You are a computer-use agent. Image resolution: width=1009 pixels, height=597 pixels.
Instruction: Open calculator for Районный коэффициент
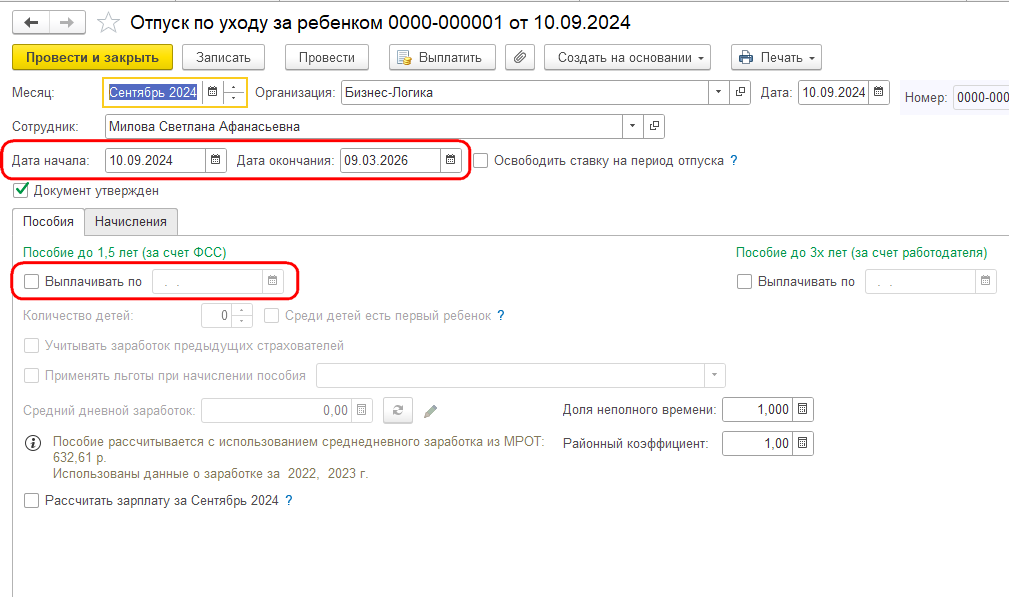pyautogui.click(x=802, y=443)
